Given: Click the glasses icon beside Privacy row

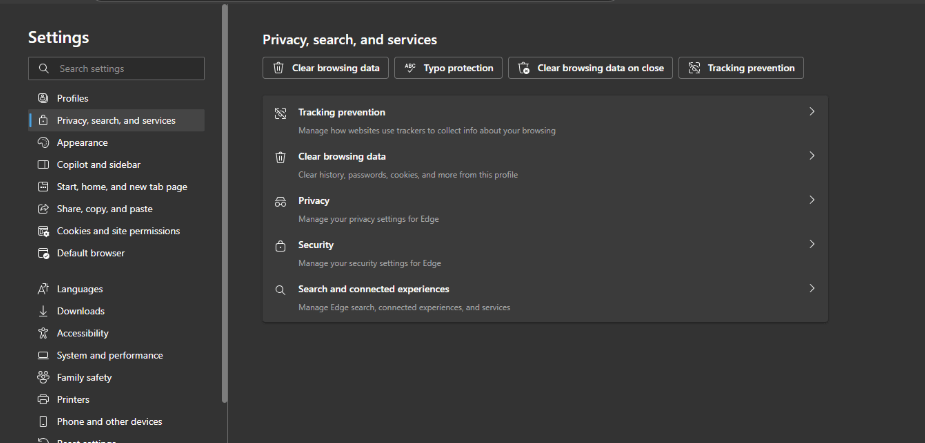Looking at the screenshot, I should (x=280, y=202).
